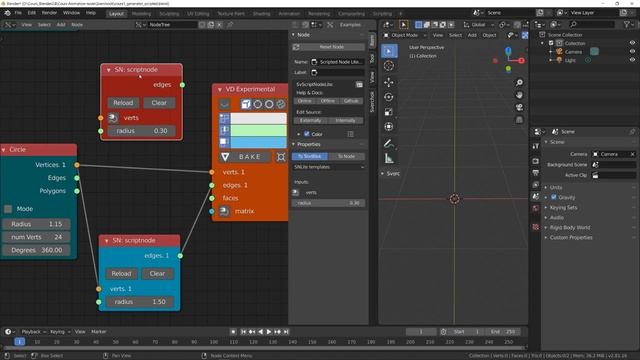The width and height of the screenshot is (640, 360).
Task: Click the BAKE button
Action: (246, 157)
